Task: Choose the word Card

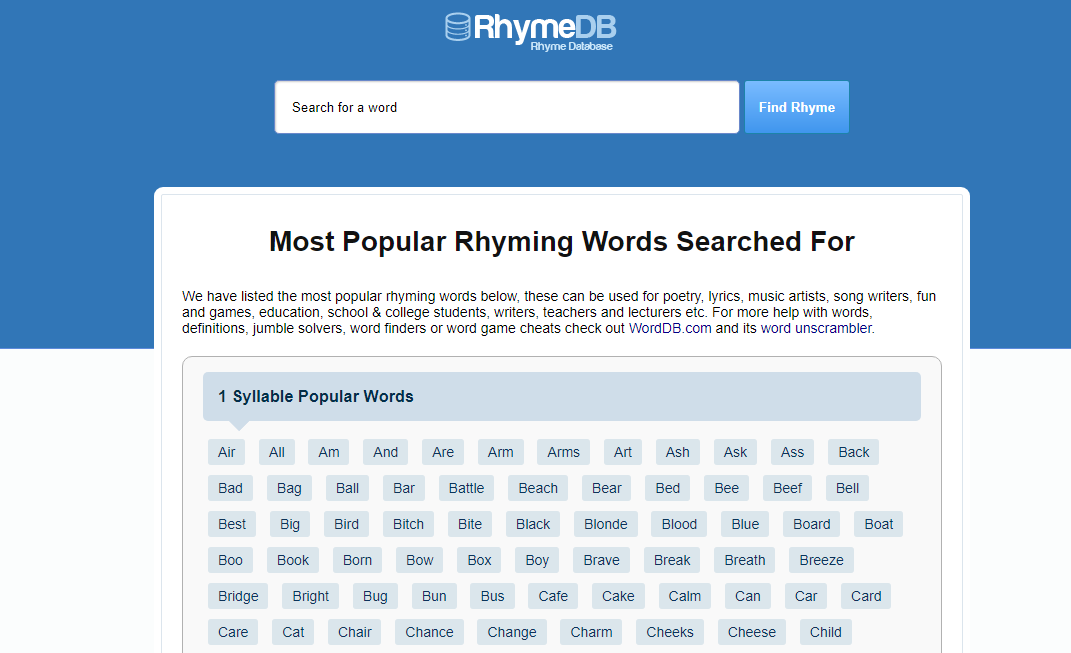Action: pyautogui.click(x=866, y=596)
